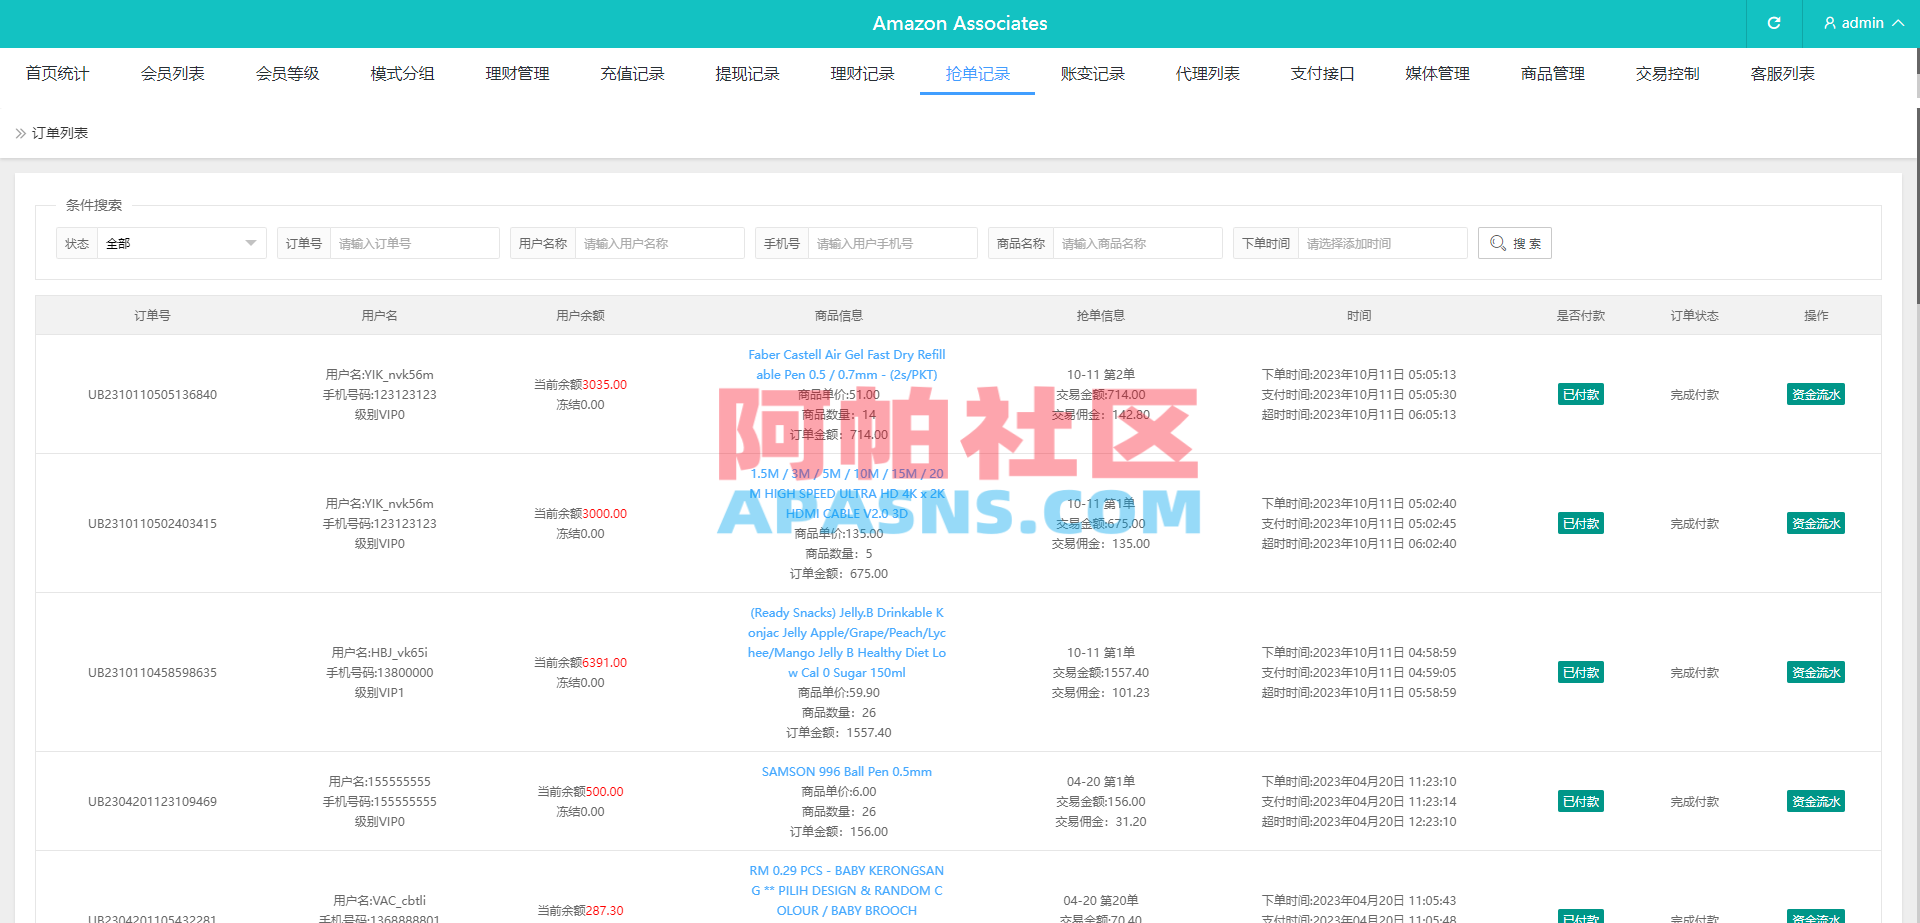Click the 资金流水 button for order UB2310110505136840

(x=1815, y=394)
